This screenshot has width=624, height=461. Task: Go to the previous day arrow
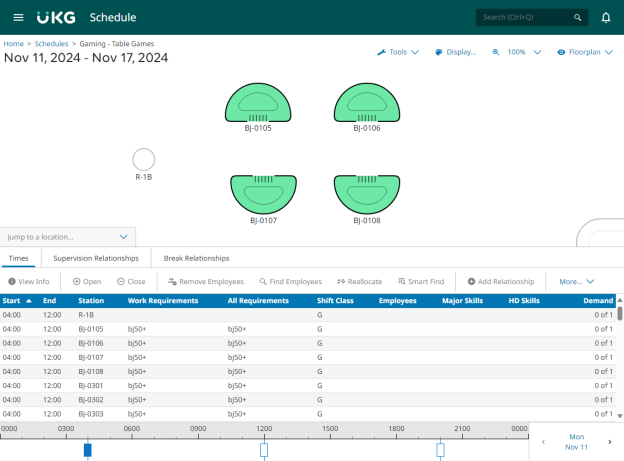[543, 442]
